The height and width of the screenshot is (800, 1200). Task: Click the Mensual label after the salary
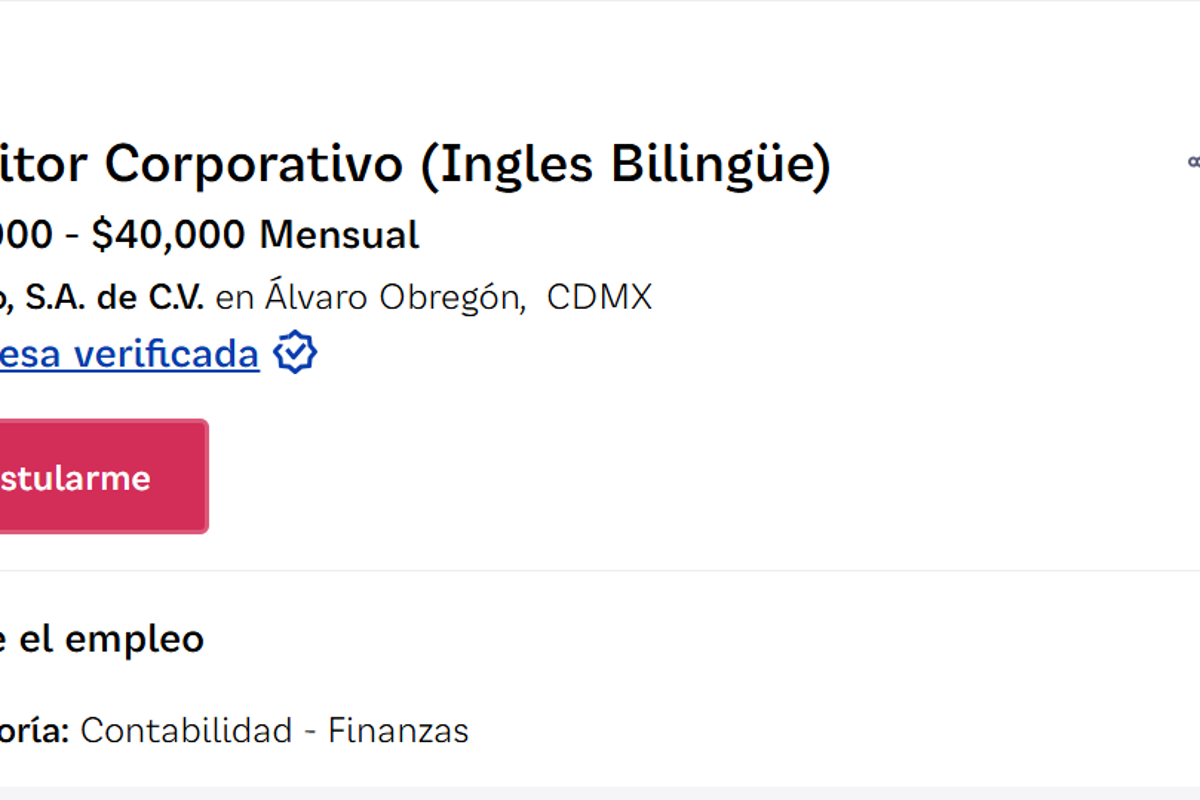340,234
